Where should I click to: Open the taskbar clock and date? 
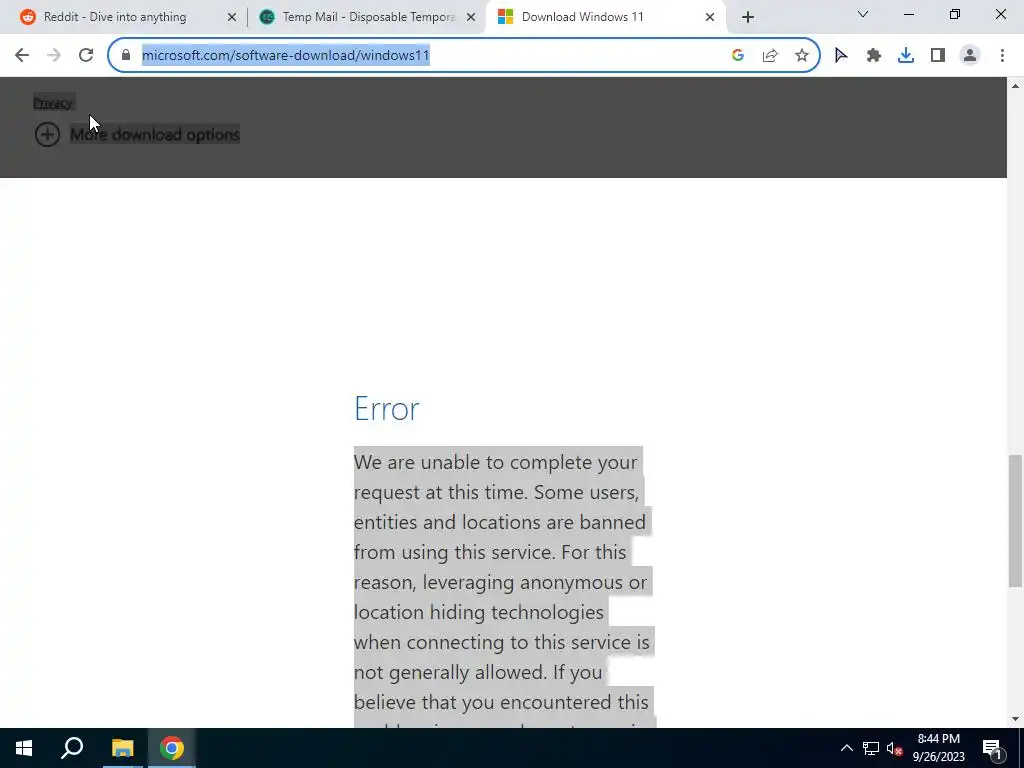click(938, 748)
